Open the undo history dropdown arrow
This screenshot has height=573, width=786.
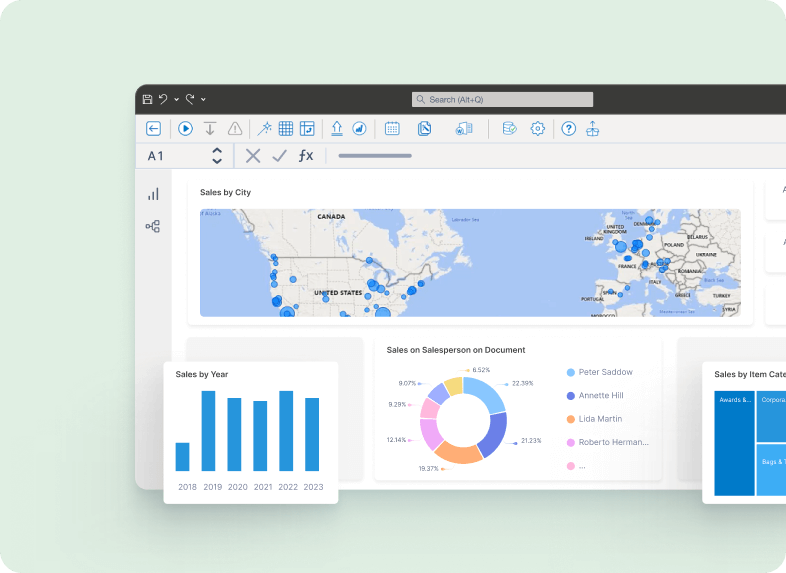click(176, 100)
